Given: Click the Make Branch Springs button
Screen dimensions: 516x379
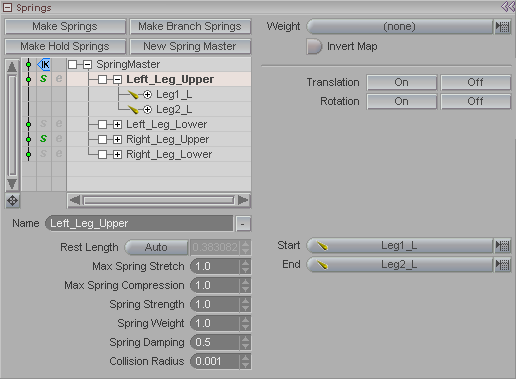Looking at the screenshot, I should coord(190,26).
